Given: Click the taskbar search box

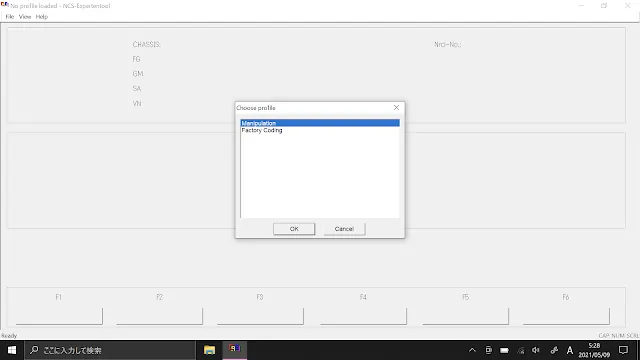Looking at the screenshot, I should click(x=110, y=350).
